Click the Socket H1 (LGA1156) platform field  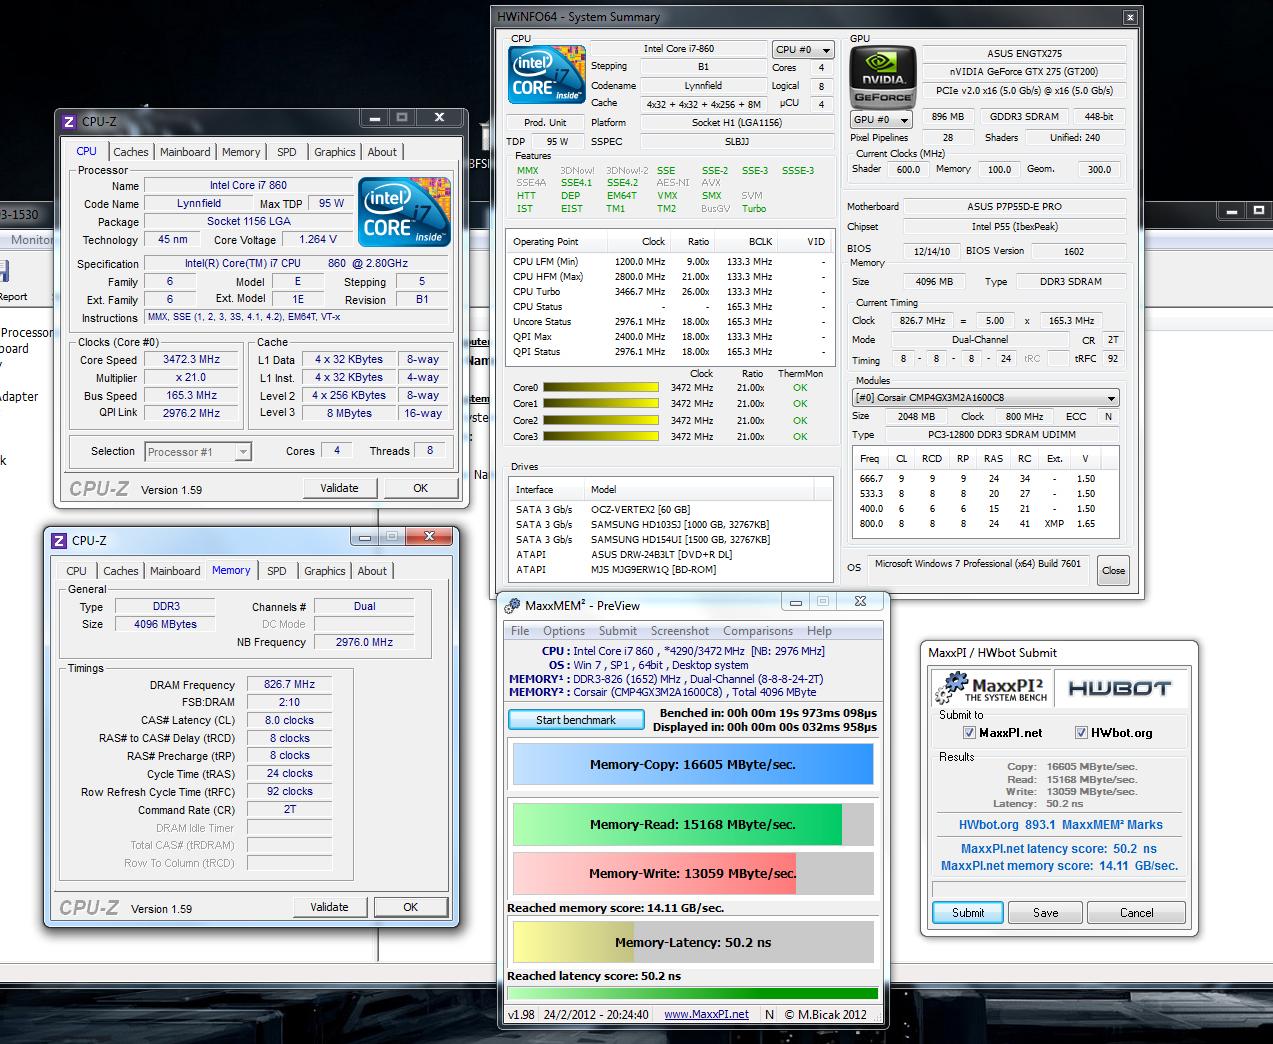tap(736, 123)
